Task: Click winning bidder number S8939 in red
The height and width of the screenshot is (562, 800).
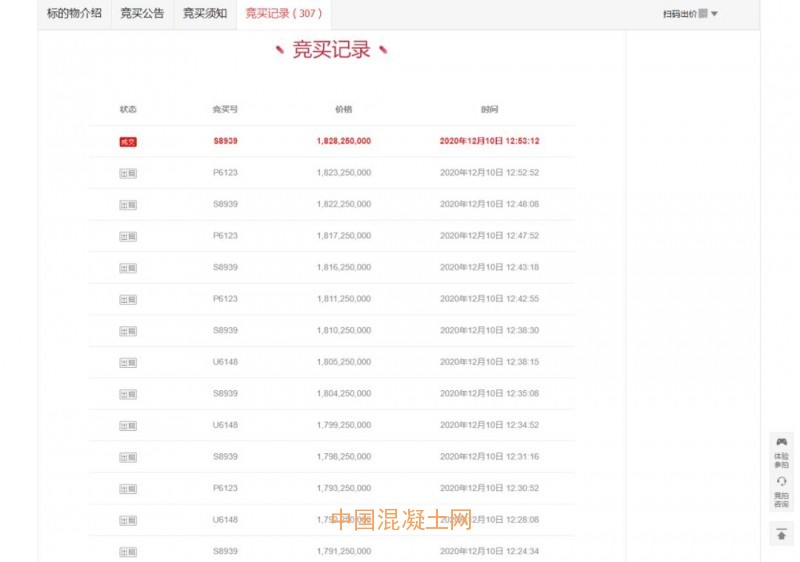Action: tap(225, 141)
